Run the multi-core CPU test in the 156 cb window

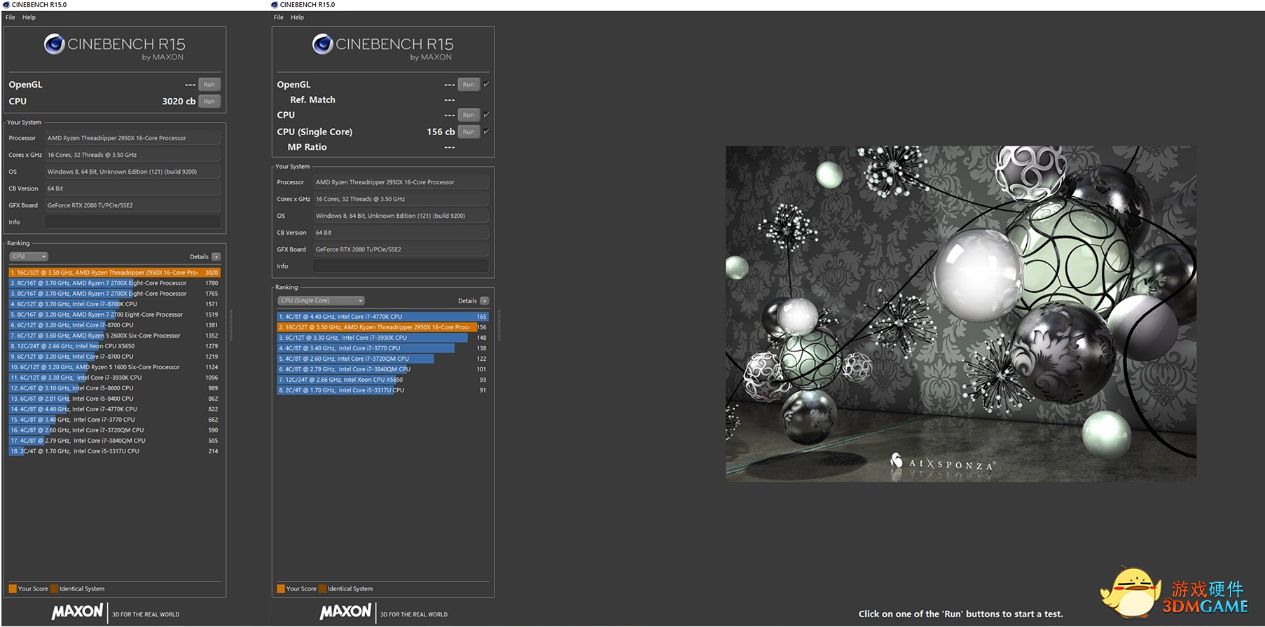(468, 115)
